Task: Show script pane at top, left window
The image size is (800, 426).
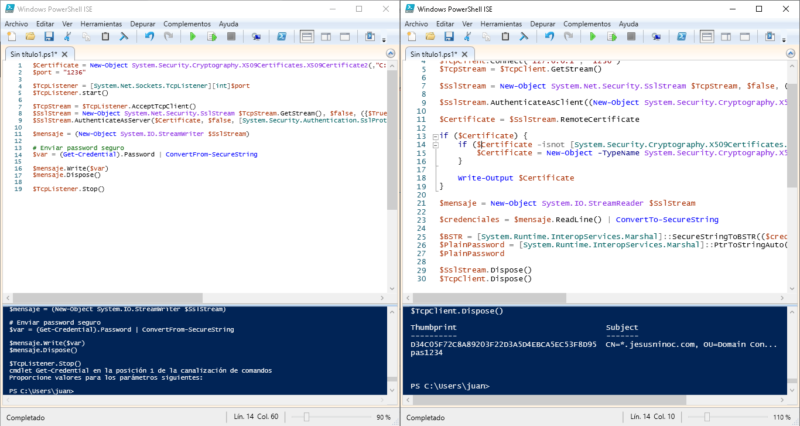Action: tap(307, 37)
